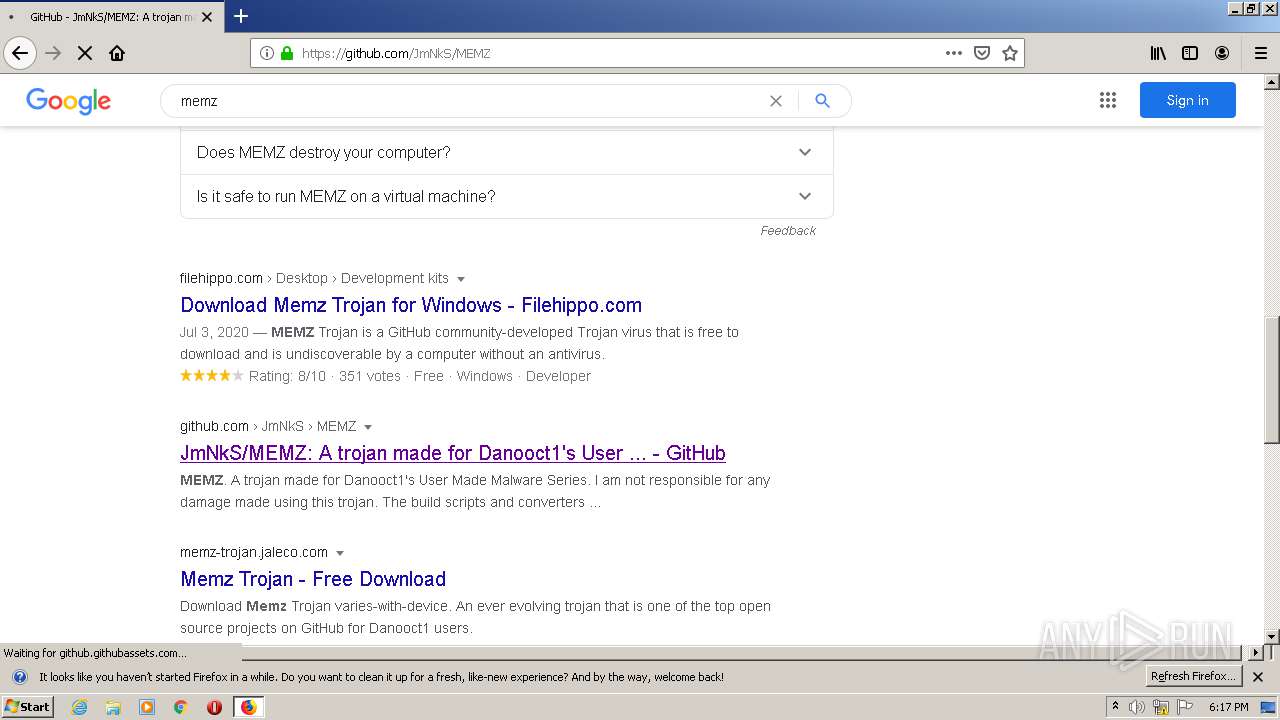Click the green padlock security icon
The height and width of the screenshot is (720, 1280).
[287, 53]
